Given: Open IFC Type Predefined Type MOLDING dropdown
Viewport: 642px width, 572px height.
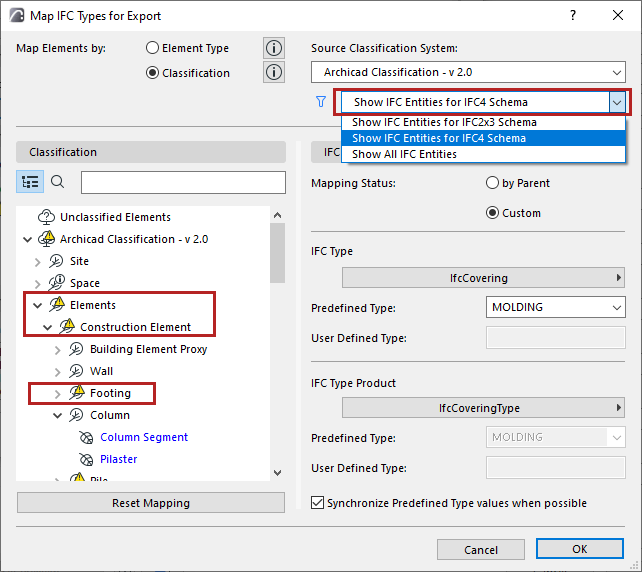Looking at the screenshot, I should 556,307.
